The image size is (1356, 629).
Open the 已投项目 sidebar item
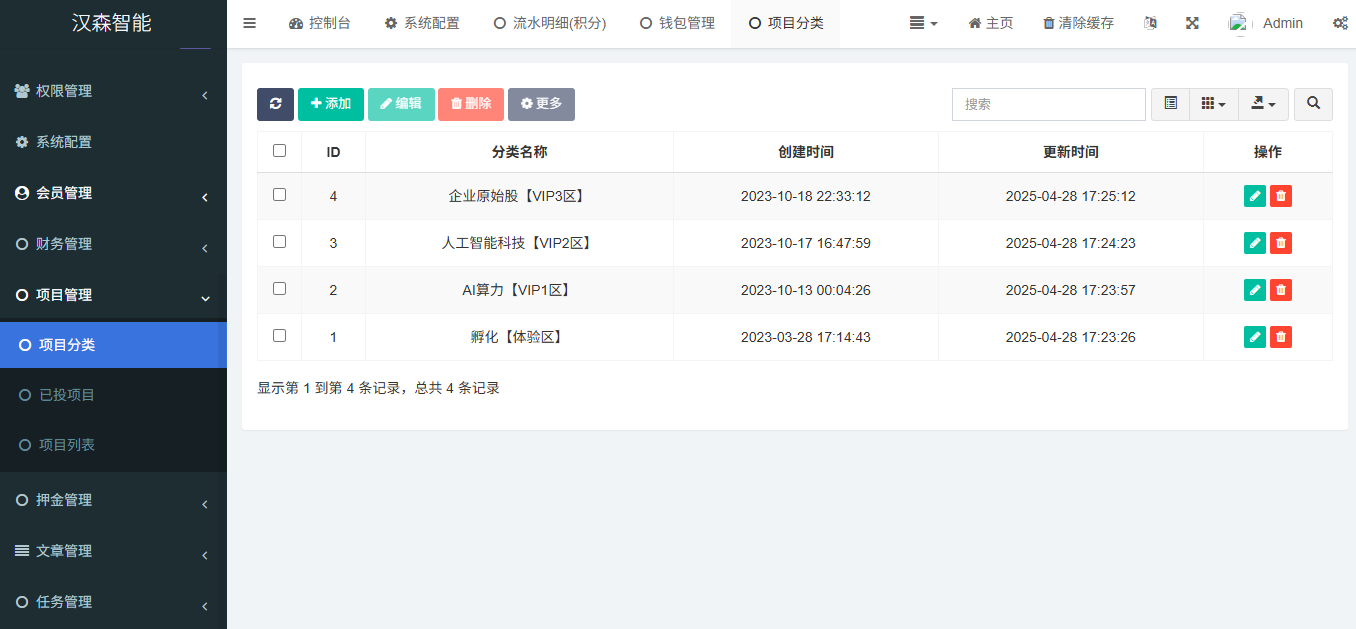click(67, 395)
